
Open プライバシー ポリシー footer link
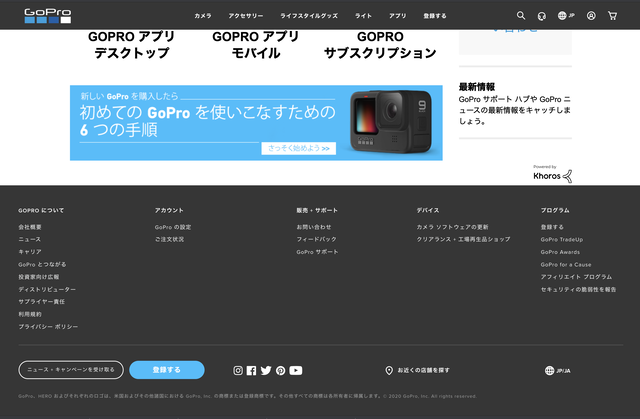[x=48, y=326]
